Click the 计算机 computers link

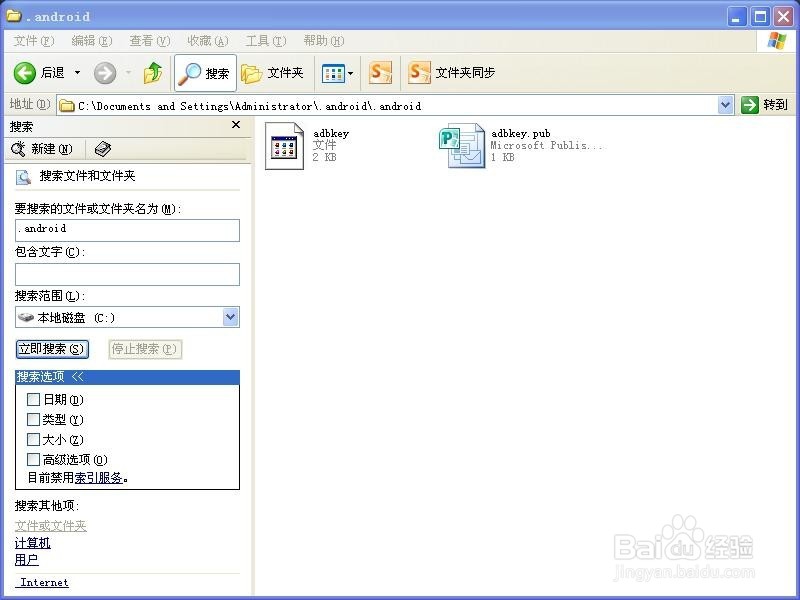click(x=33, y=543)
